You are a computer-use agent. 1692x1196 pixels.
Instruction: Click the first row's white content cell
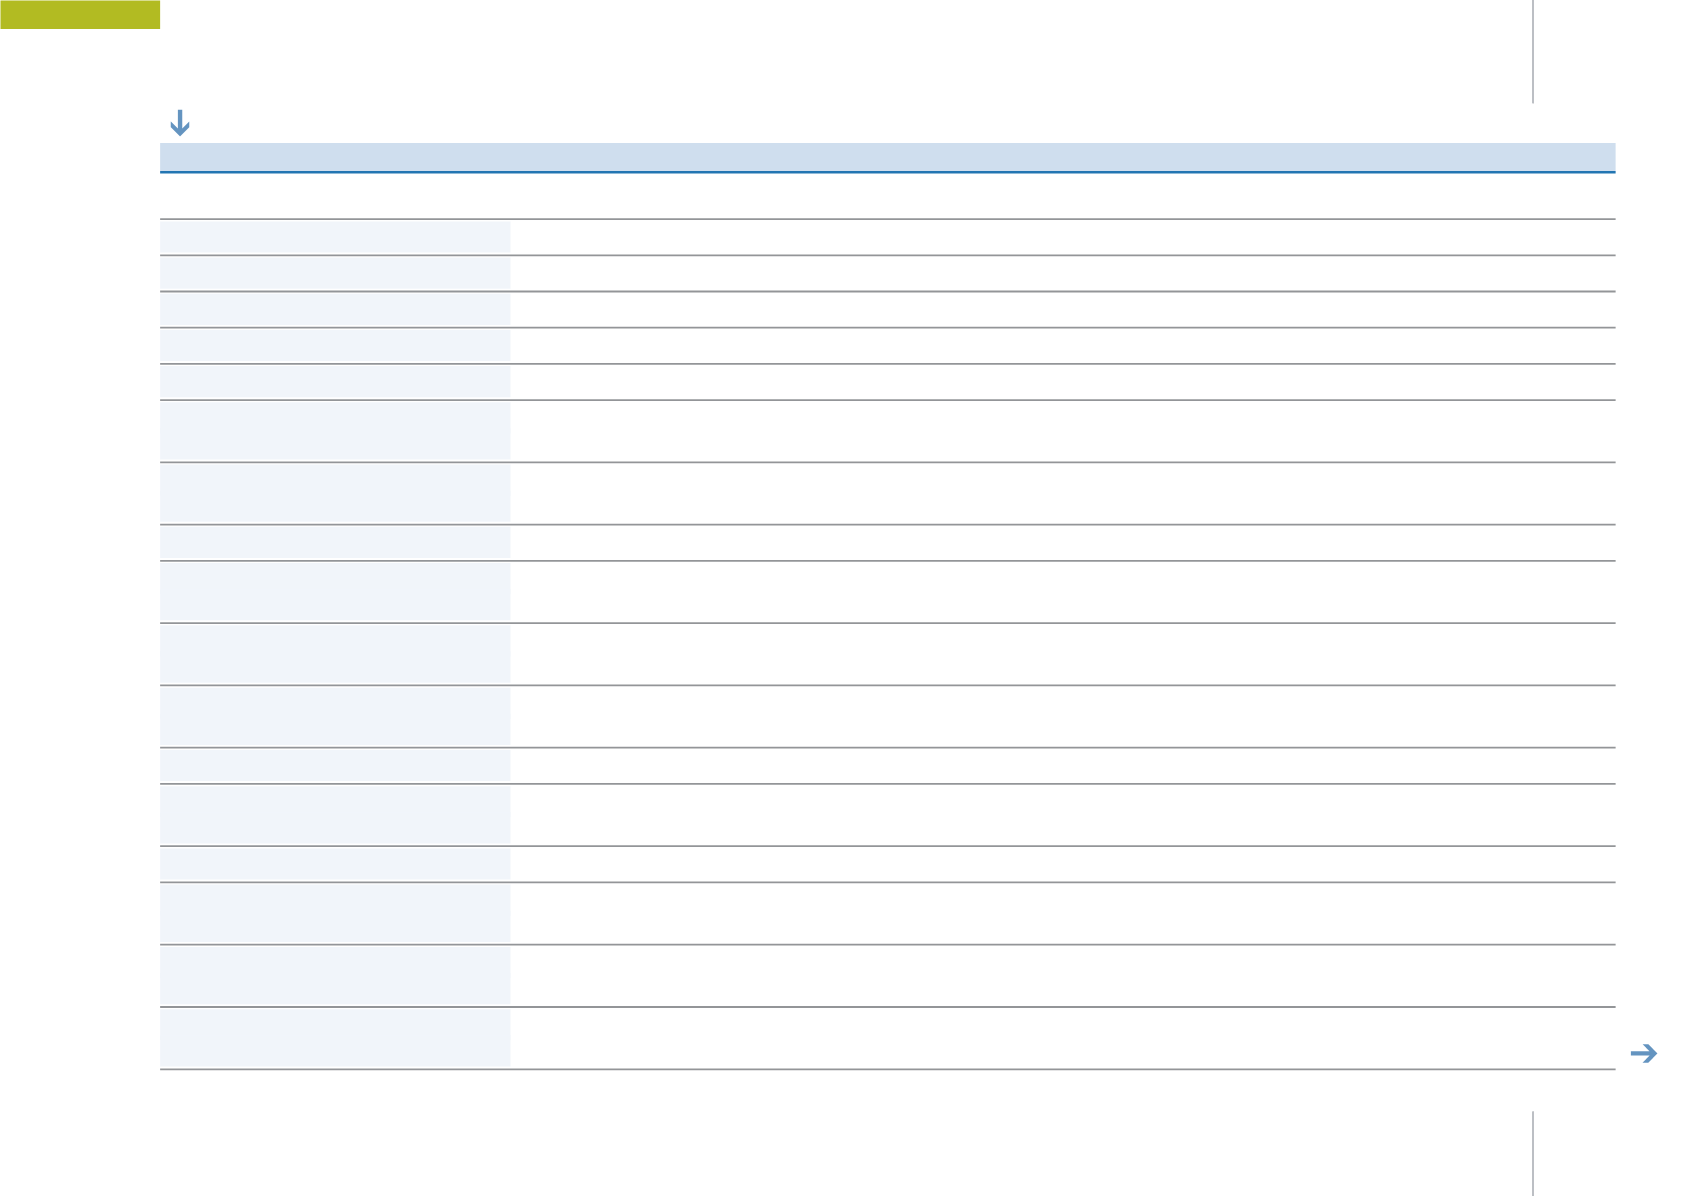1062,237
